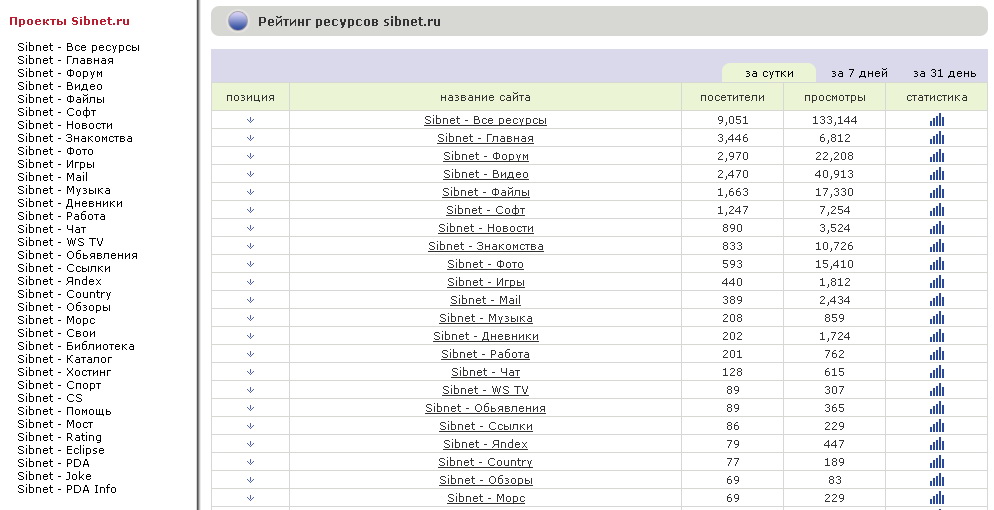Screen dimensions: 994x510
Task: Click the посетители column header
Action: pyautogui.click(x=732, y=98)
